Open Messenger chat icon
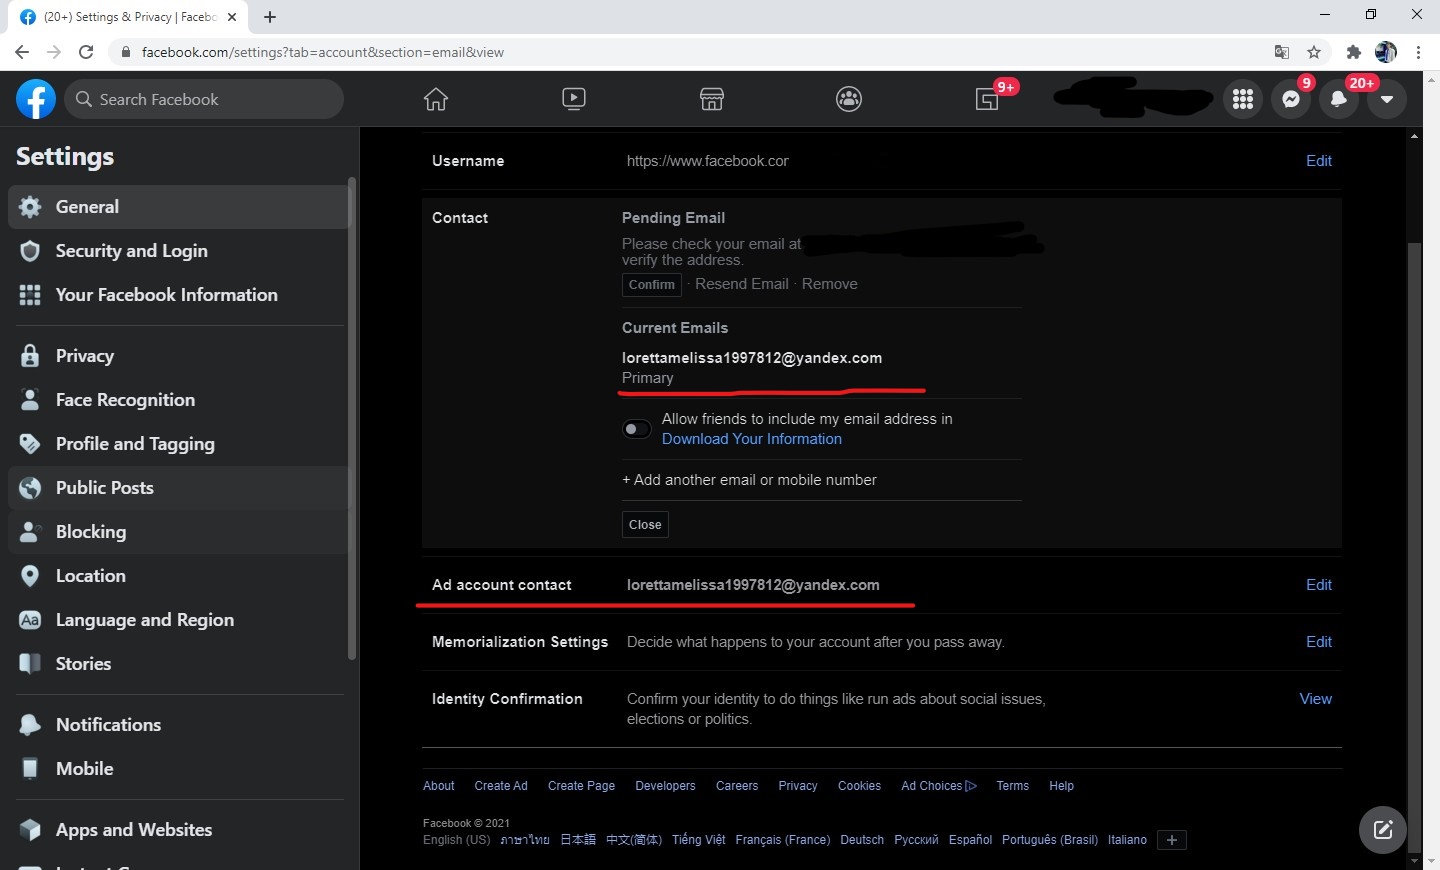The image size is (1440, 870). 1291,99
